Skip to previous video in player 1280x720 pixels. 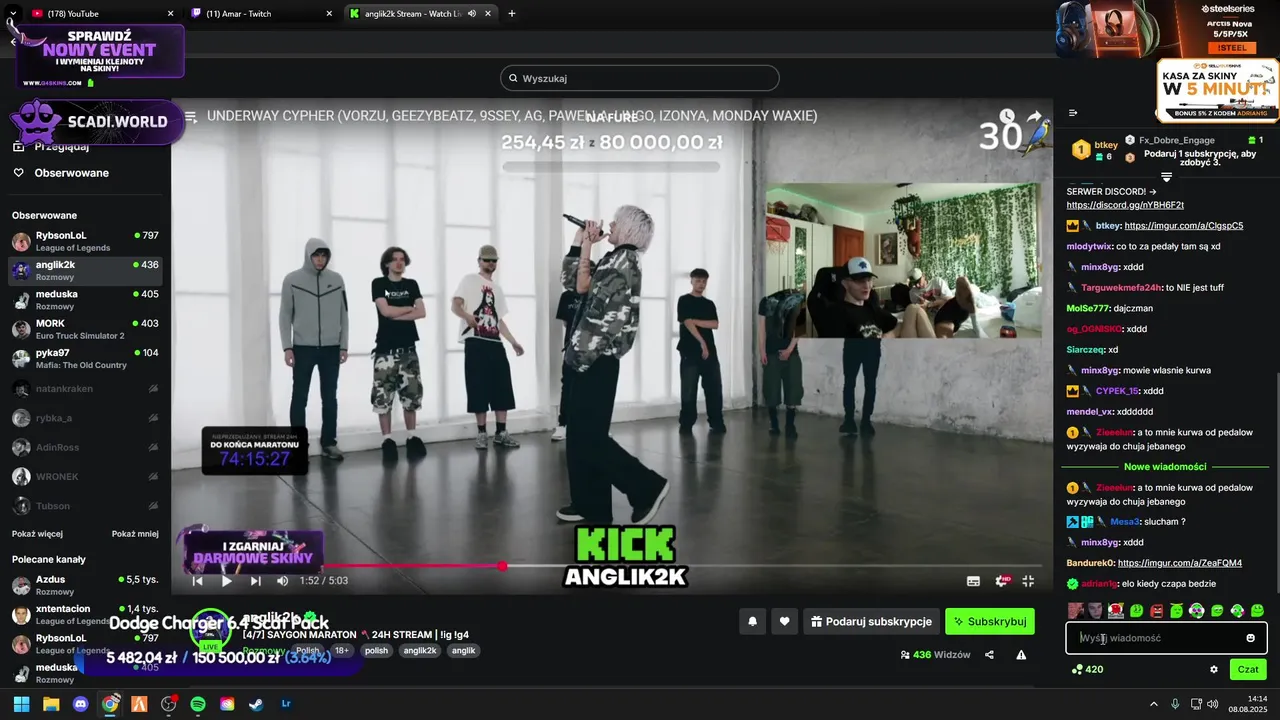[x=198, y=581]
